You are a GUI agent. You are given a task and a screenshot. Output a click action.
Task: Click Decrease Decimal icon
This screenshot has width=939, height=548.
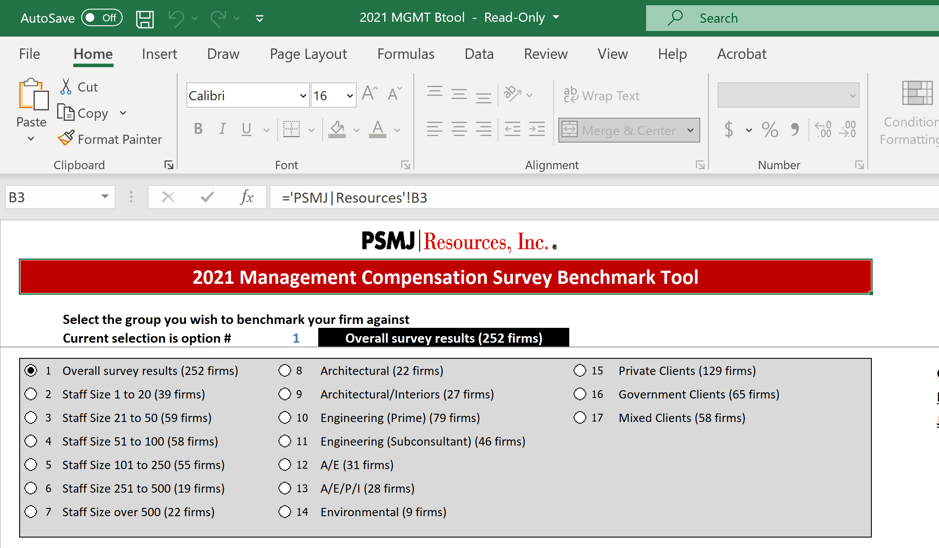[848, 129]
